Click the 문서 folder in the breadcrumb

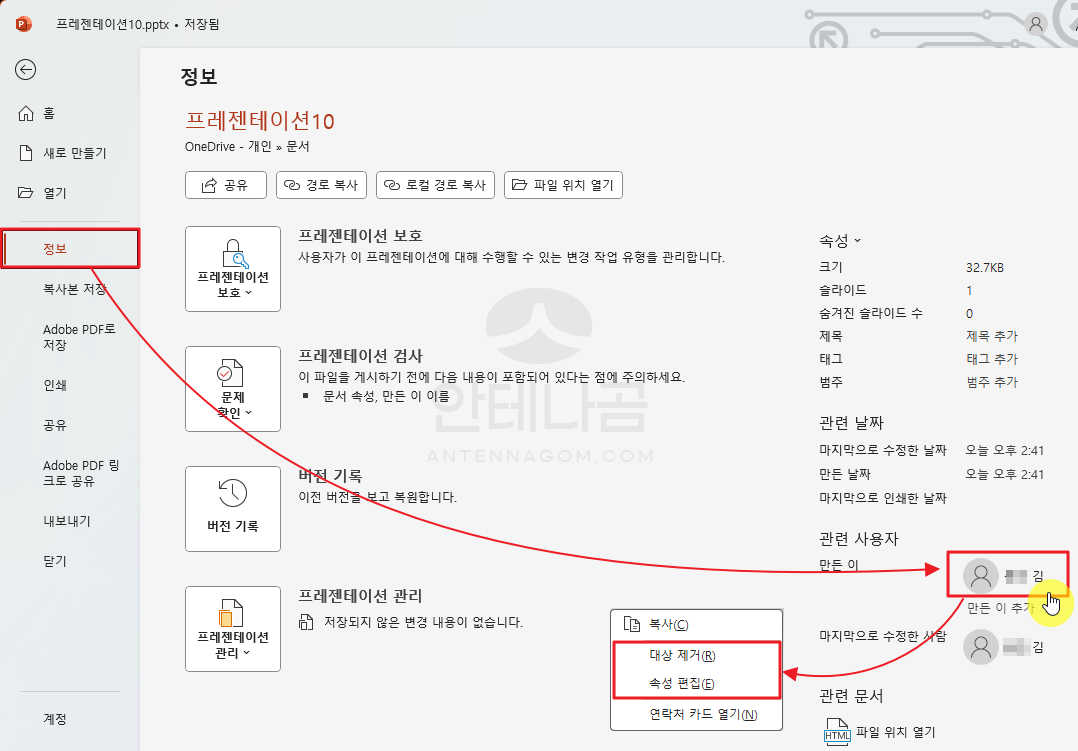tap(298, 146)
